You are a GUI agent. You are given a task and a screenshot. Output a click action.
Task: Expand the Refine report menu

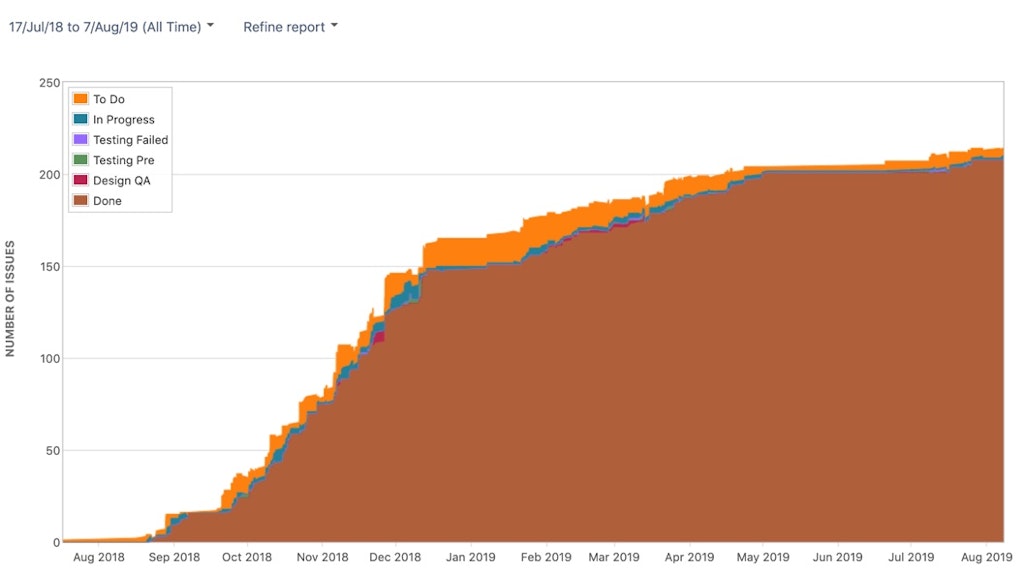pyautogui.click(x=291, y=27)
